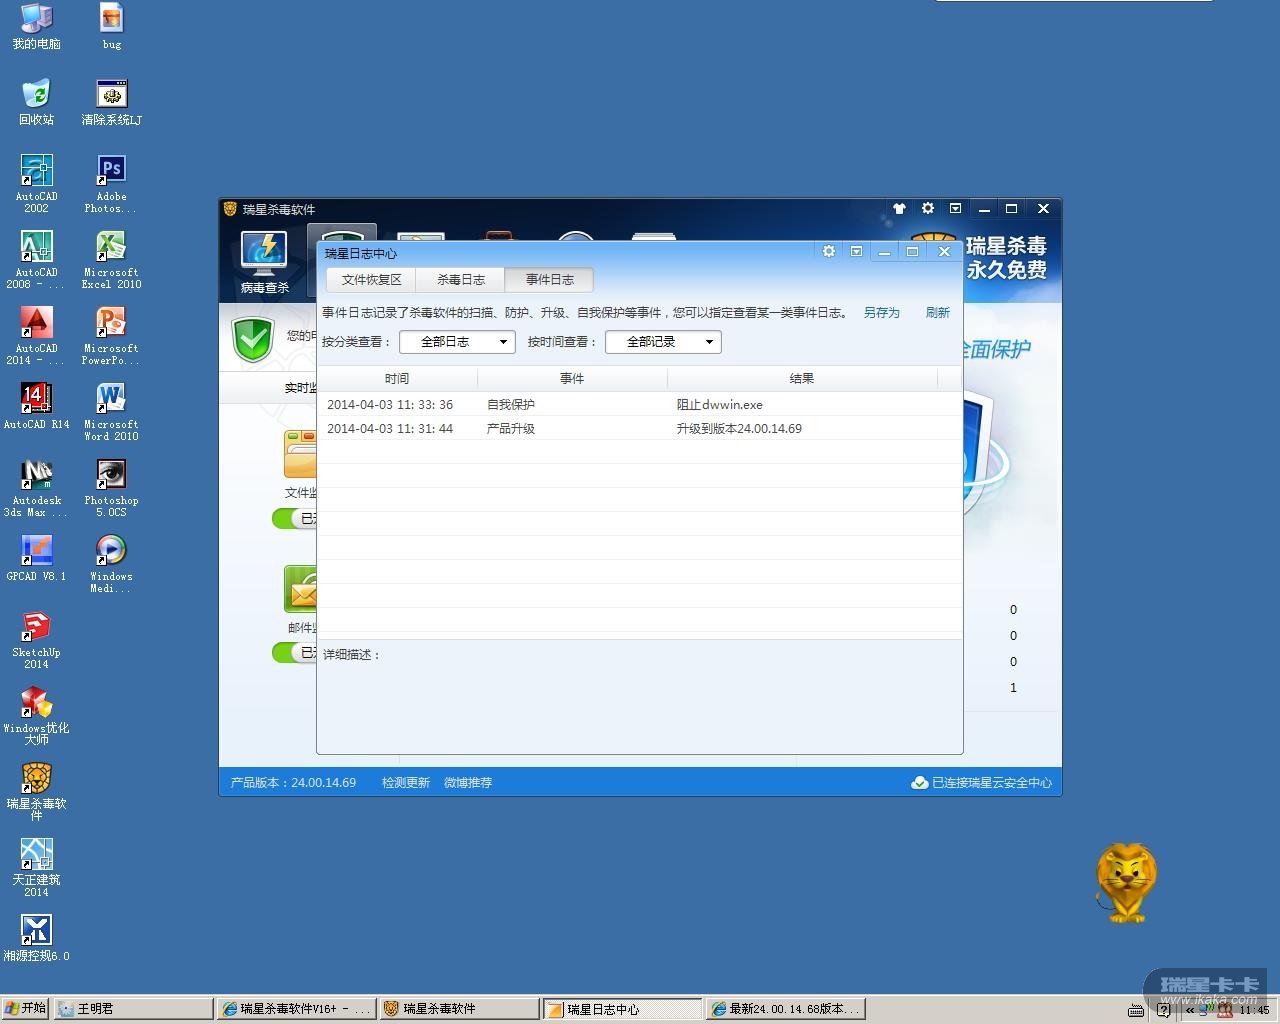Switch to 最新24.00.14.68版本 taskbar item
1280x1024 pixels.
(x=786, y=1009)
